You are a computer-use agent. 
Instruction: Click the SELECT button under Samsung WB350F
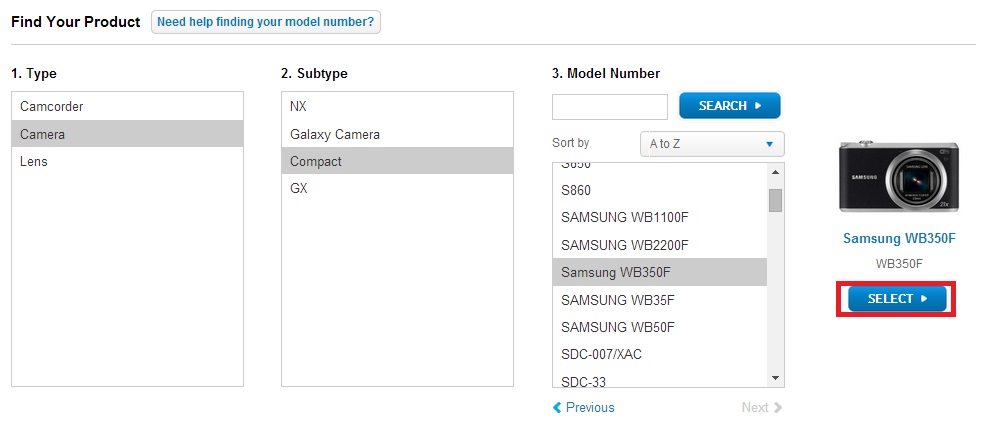[x=896, y=298]
